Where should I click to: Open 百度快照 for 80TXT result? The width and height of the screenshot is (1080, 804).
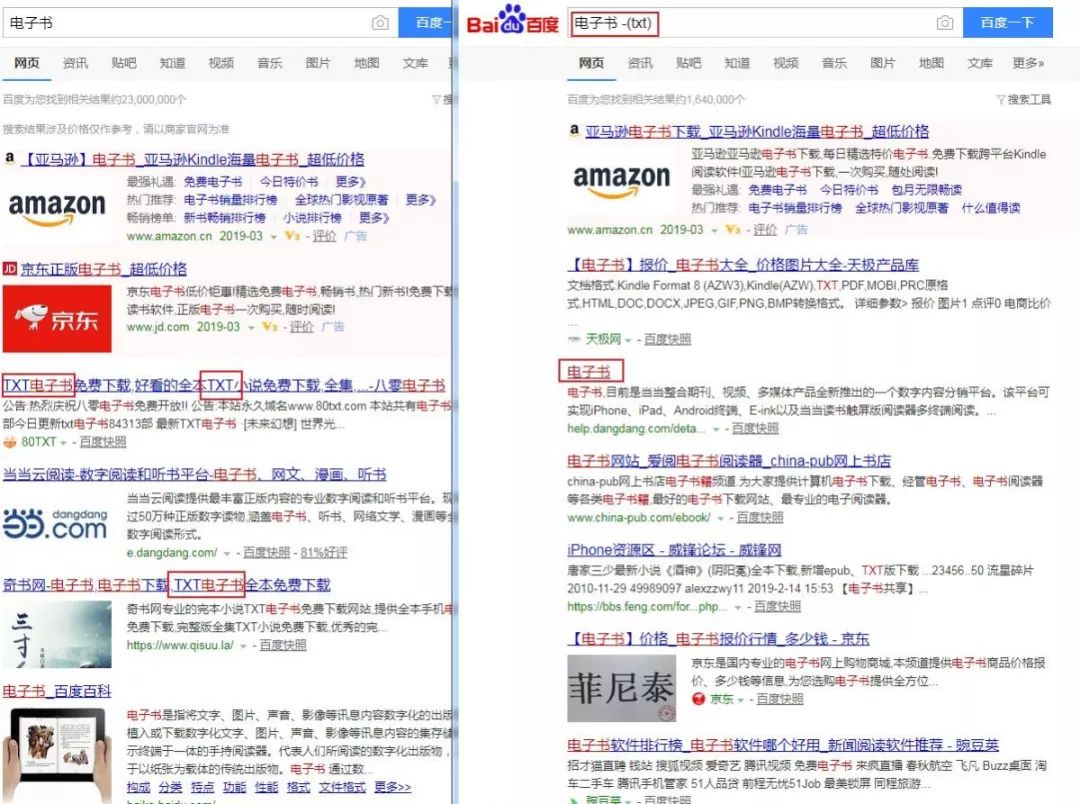click(103, 442)
